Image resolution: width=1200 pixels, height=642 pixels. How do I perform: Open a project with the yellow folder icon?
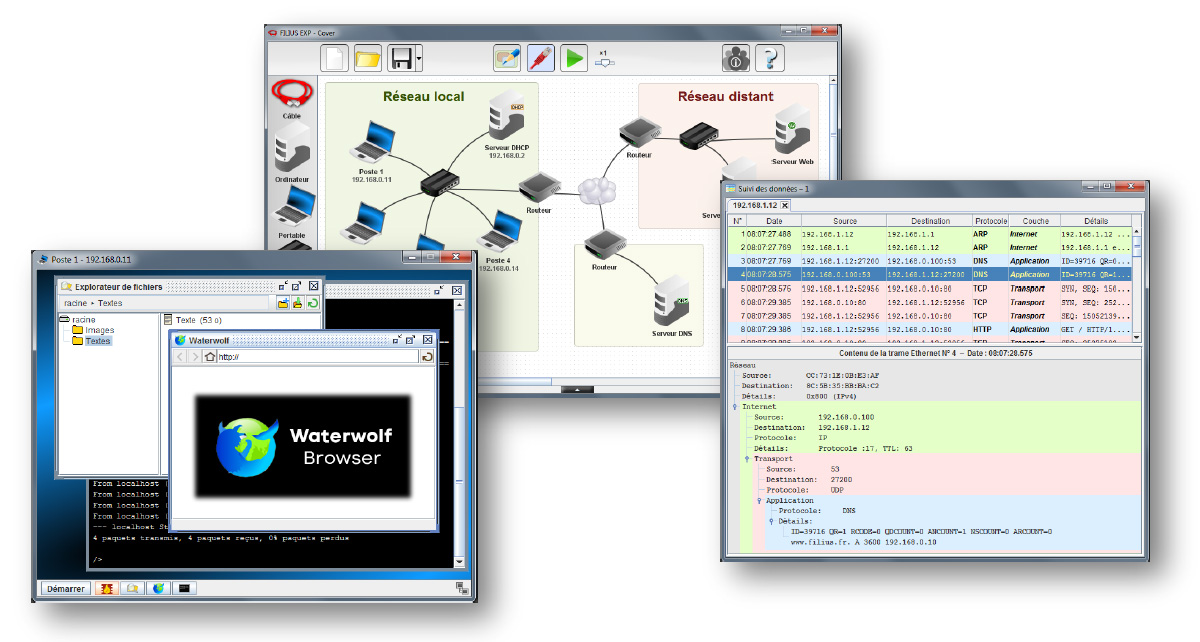[368, 59]
